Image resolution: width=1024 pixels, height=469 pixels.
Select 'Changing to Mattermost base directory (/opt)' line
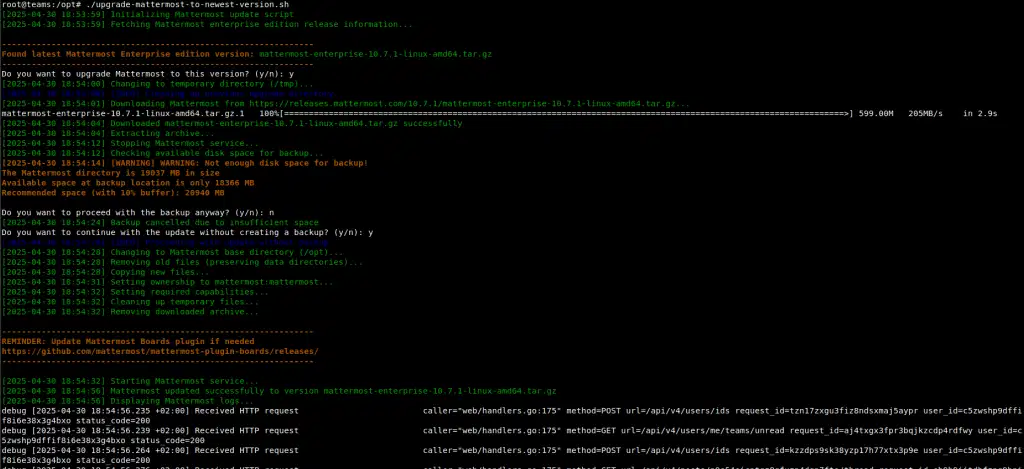(x=172, y=252)
